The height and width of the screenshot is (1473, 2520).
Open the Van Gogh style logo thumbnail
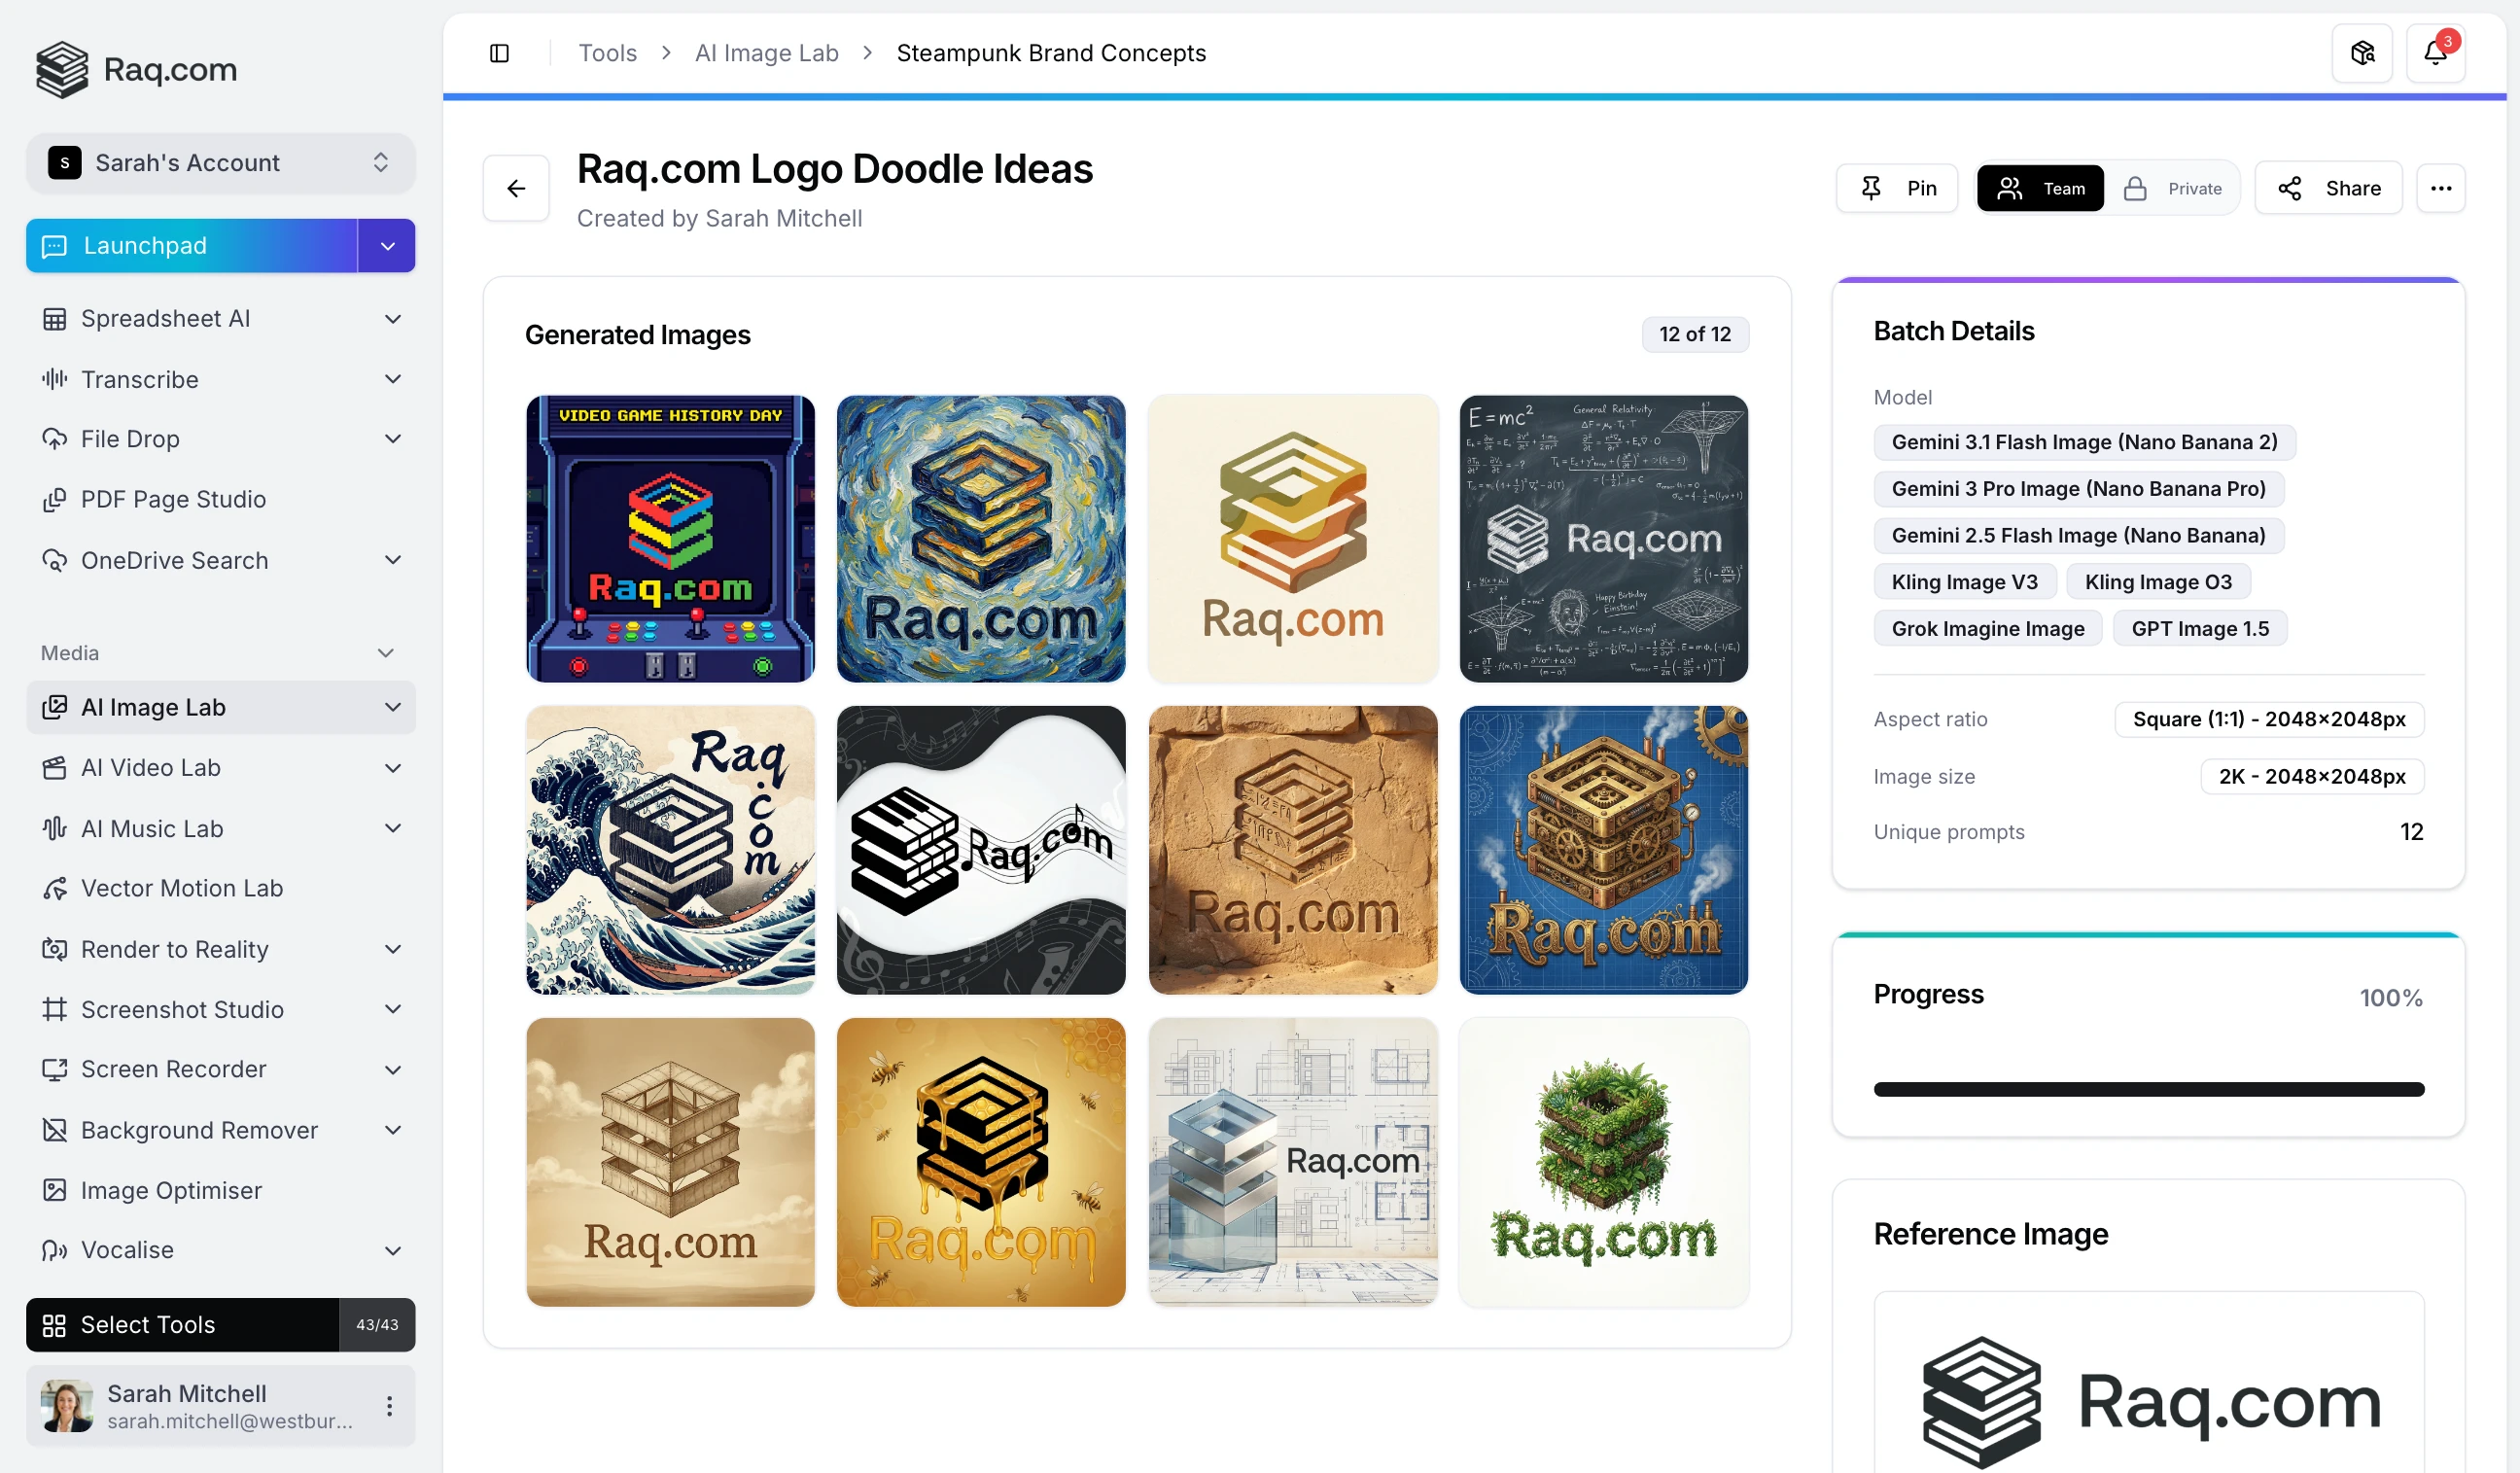tap(980, 539)
